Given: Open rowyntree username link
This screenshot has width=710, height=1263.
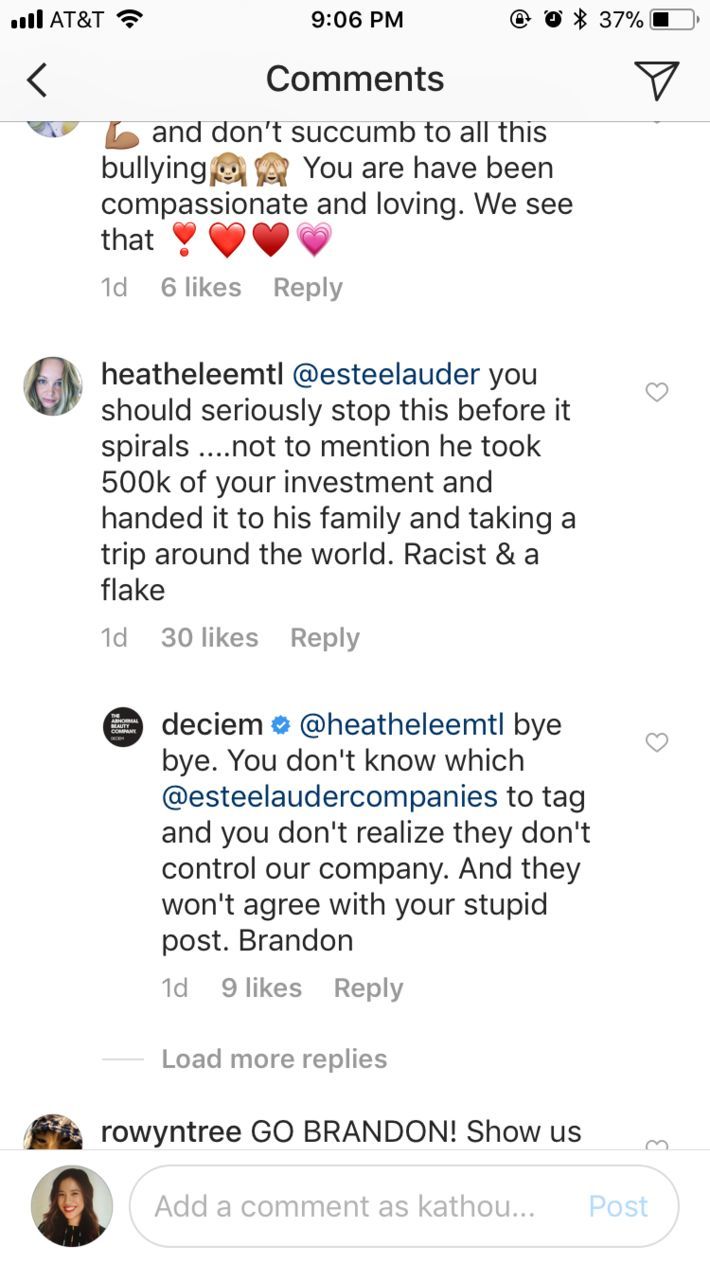Looking at the screenshot, I should tap(171, 1132).
